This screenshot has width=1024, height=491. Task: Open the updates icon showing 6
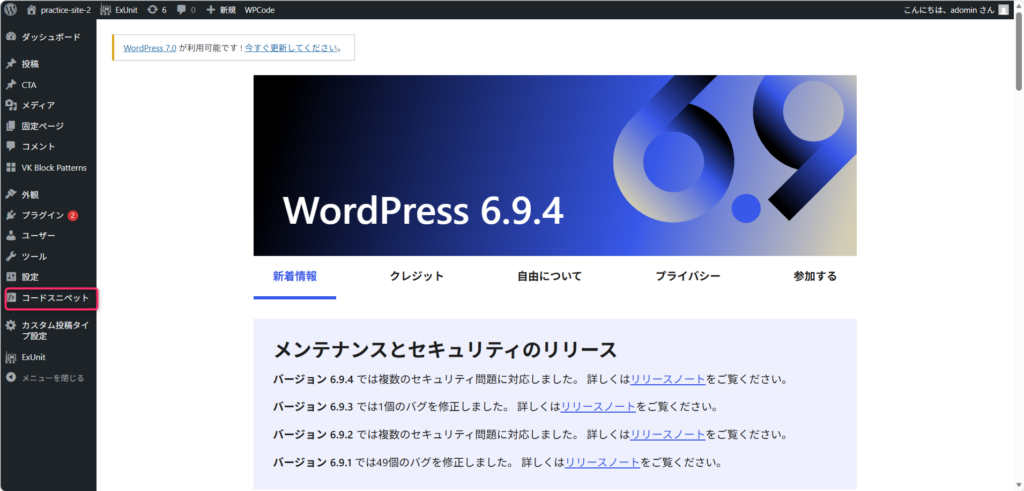pos(153,10)
